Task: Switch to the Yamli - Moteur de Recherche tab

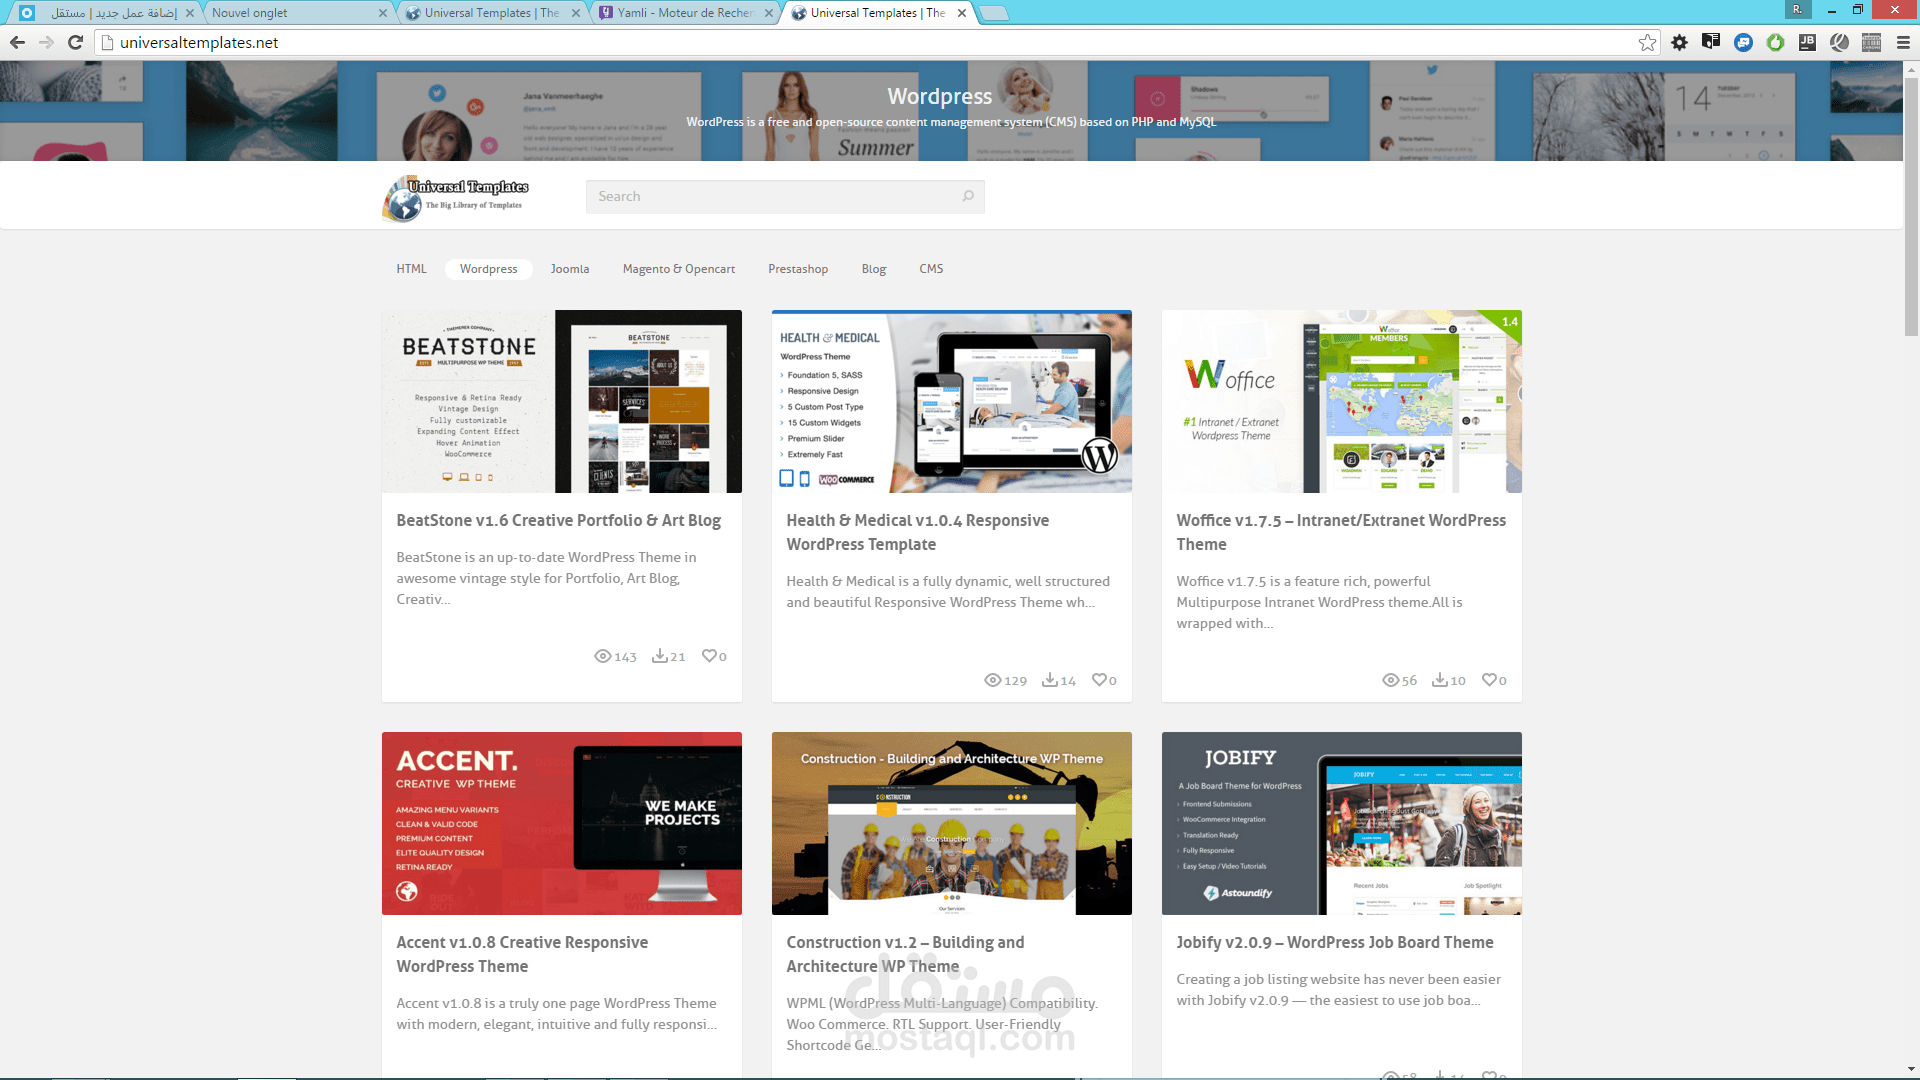Action: tap(685, 13)
